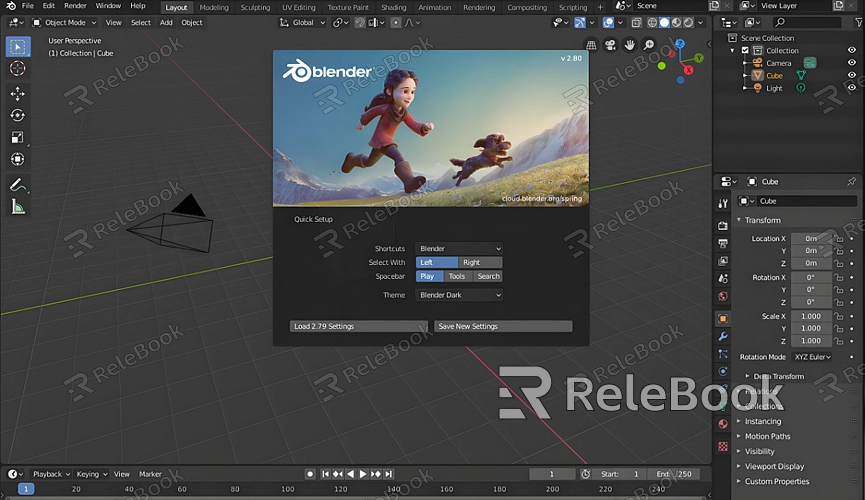
Task: Open the Render properties tab
Action: coord(723,225)
